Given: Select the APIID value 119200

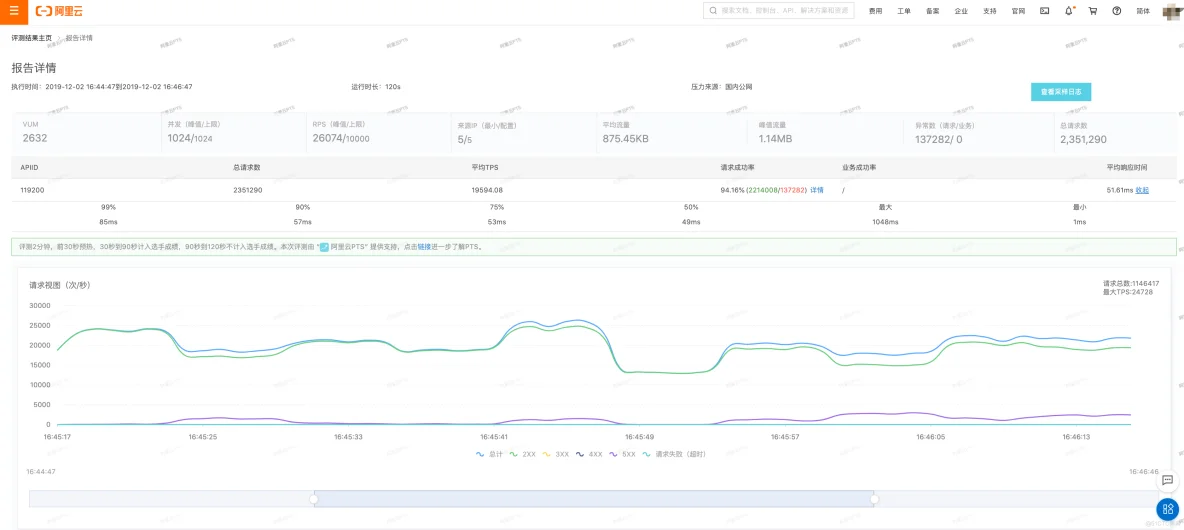Looking at the screenshot, I should pos(32,190).
